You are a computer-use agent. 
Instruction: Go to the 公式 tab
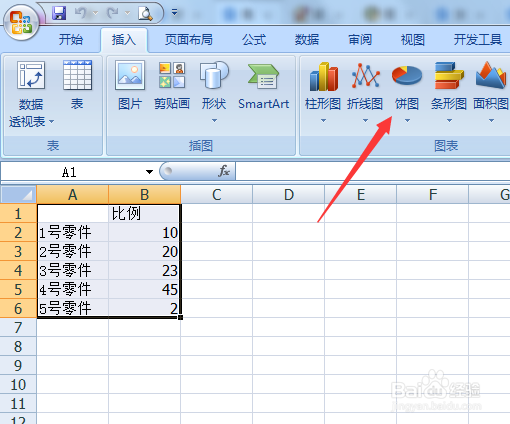coord(254,40)
